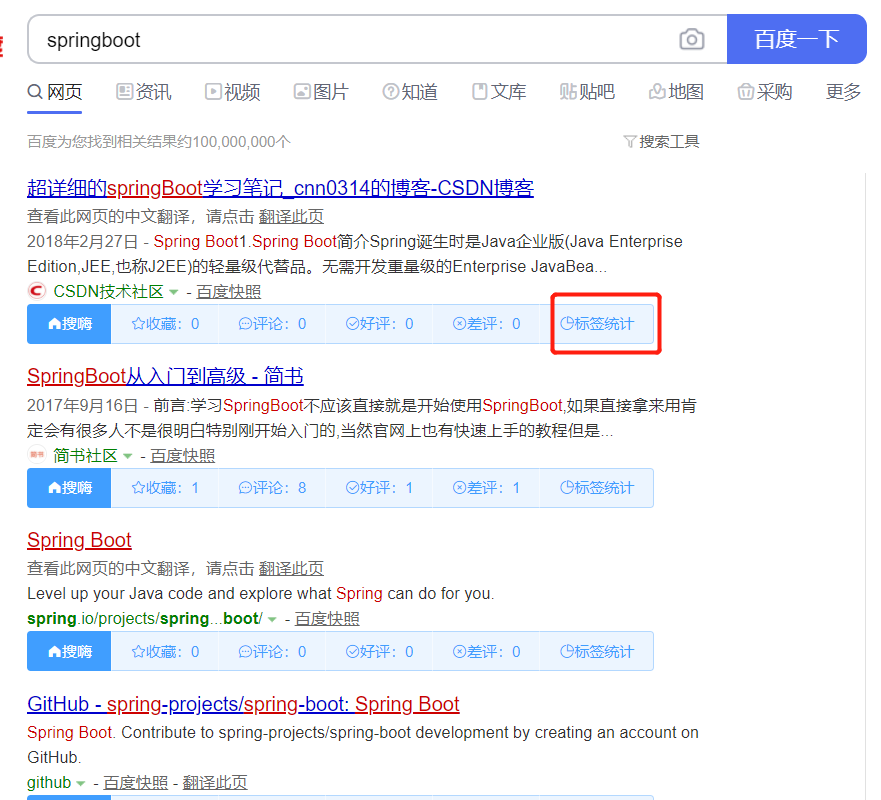This screenshot has width=881, height=800.
Task: Switch to the 文库 tab
Action: pos(499,92)
